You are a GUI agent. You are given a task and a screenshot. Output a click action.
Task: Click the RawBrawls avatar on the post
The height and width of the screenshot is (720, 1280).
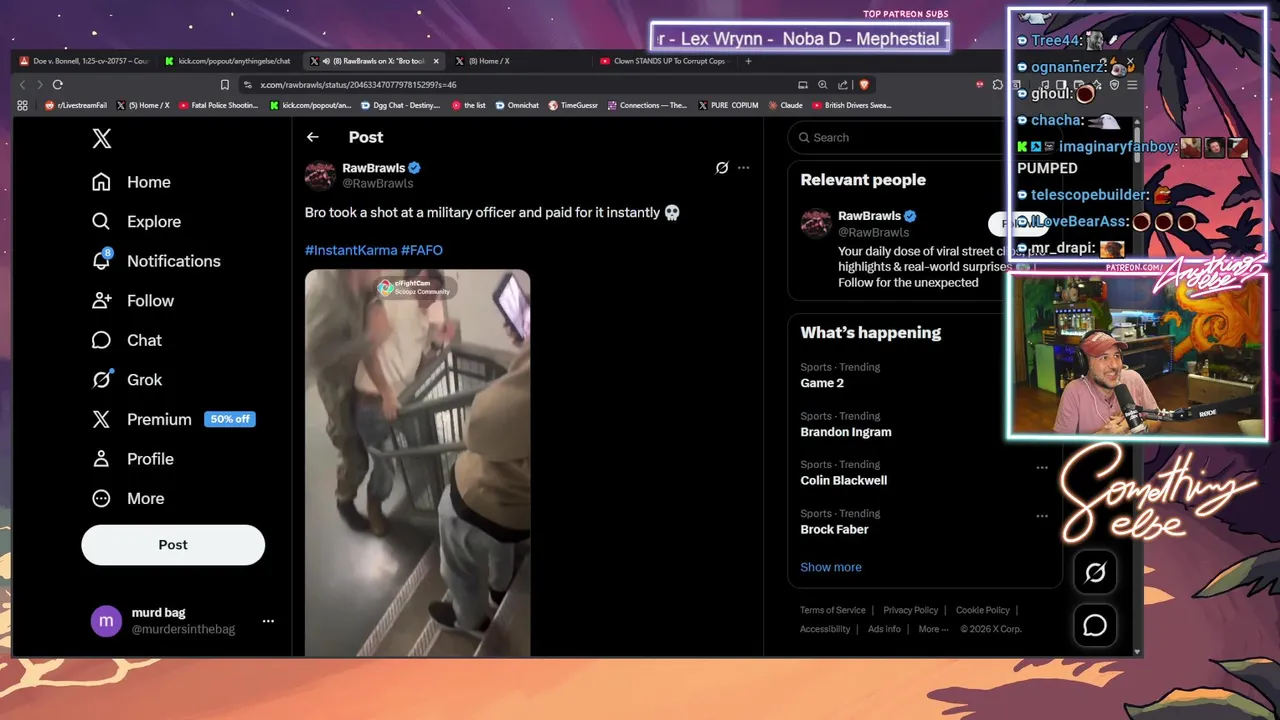pos(320,175)
